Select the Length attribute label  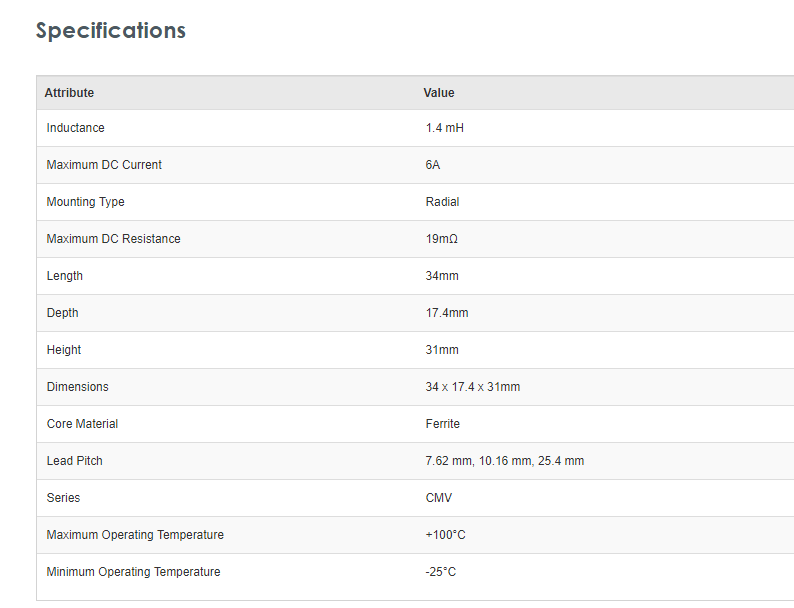point(65,276)
